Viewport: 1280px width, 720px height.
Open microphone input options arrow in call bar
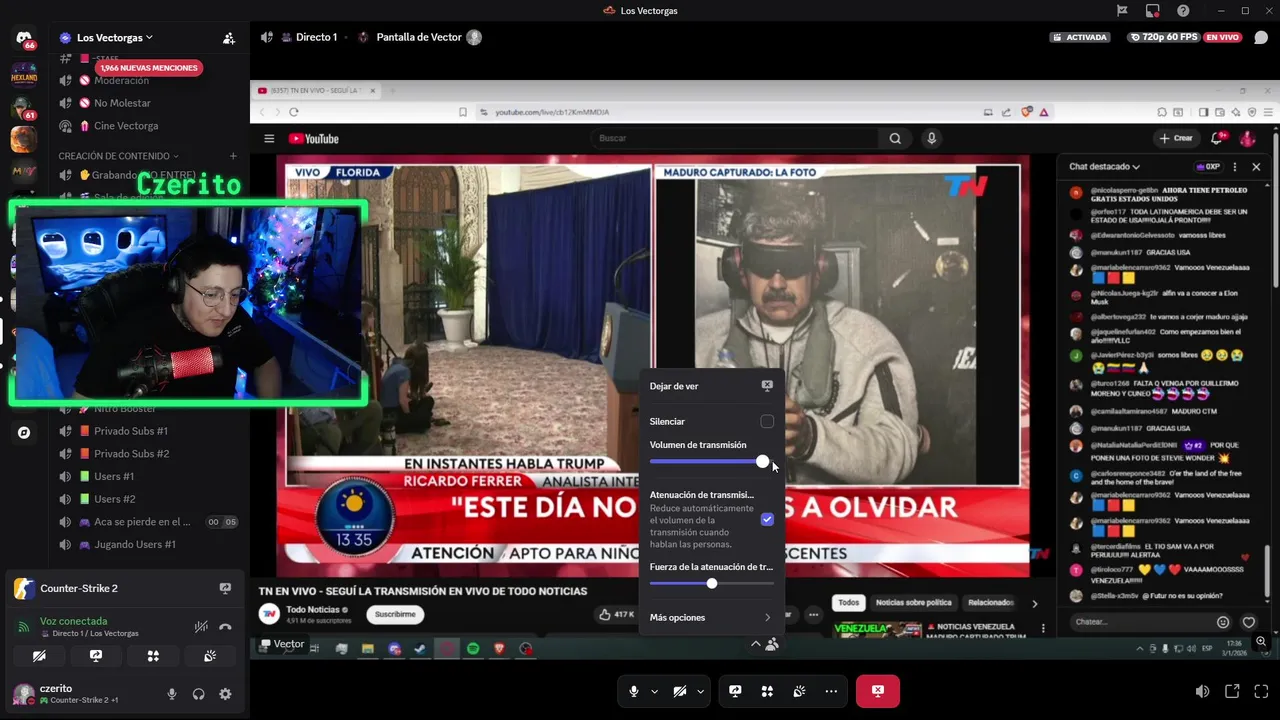point(654,691)
